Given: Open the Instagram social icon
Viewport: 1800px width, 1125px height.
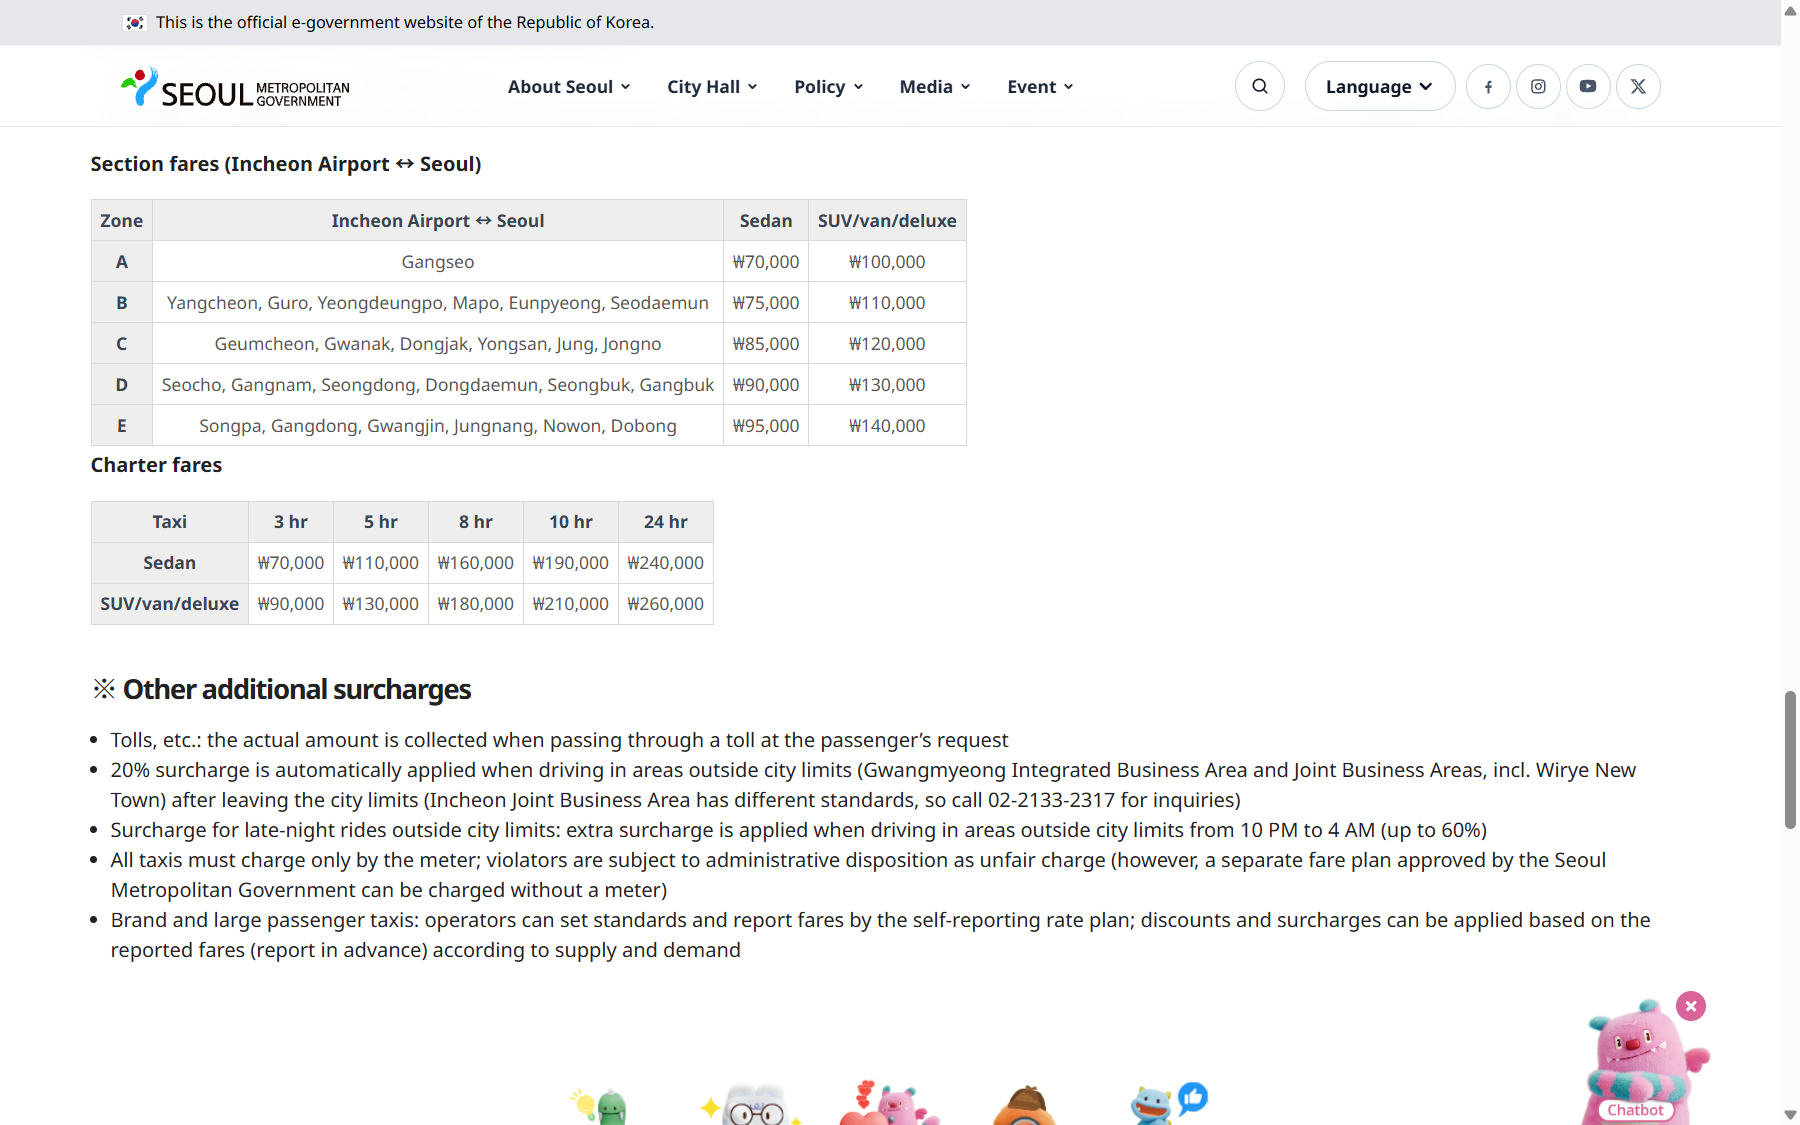Looking at the screenshot, I should [x=1538, y=87].
